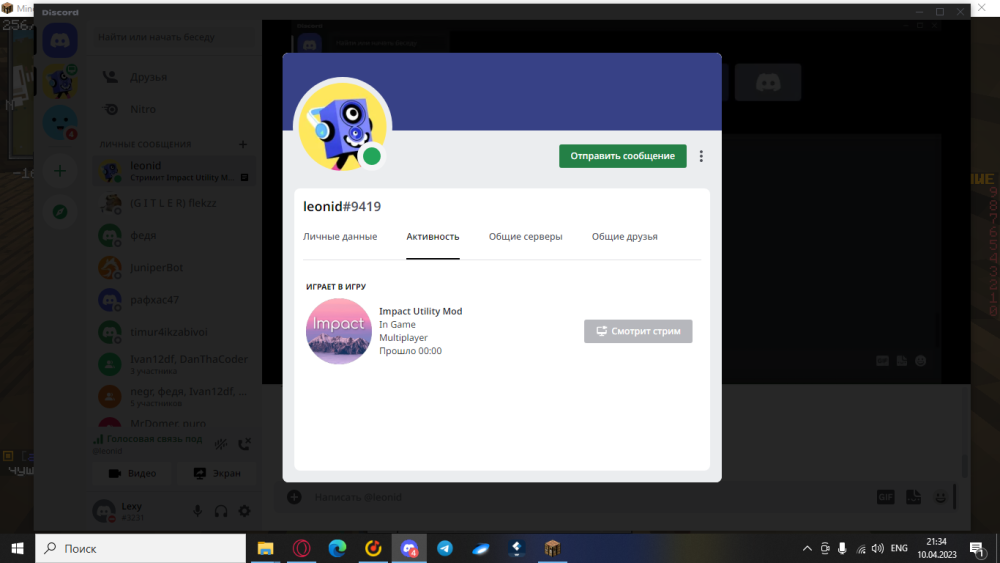Open user settings gear icon
Viewport: 1000px width, 563px height.
(x=244, y=511)
